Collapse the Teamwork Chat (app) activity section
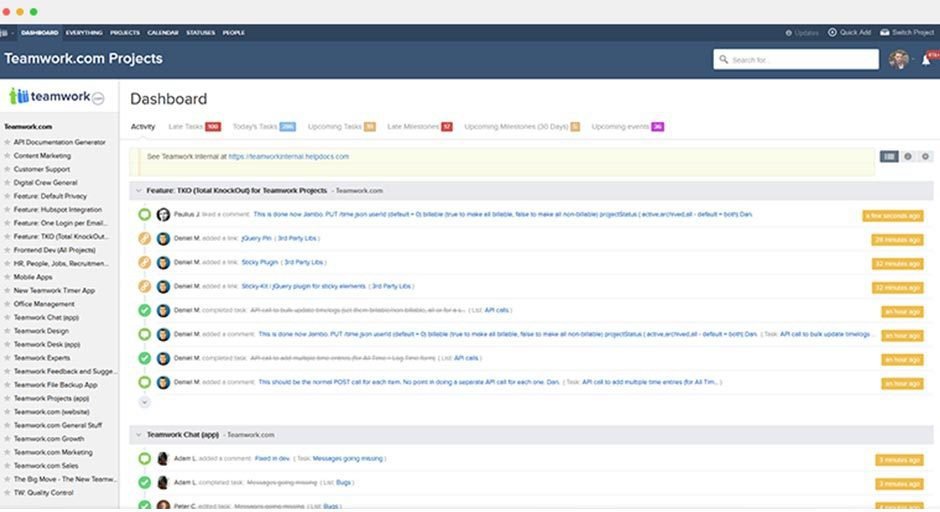This screenshot has height=512, width=940. 138,435
